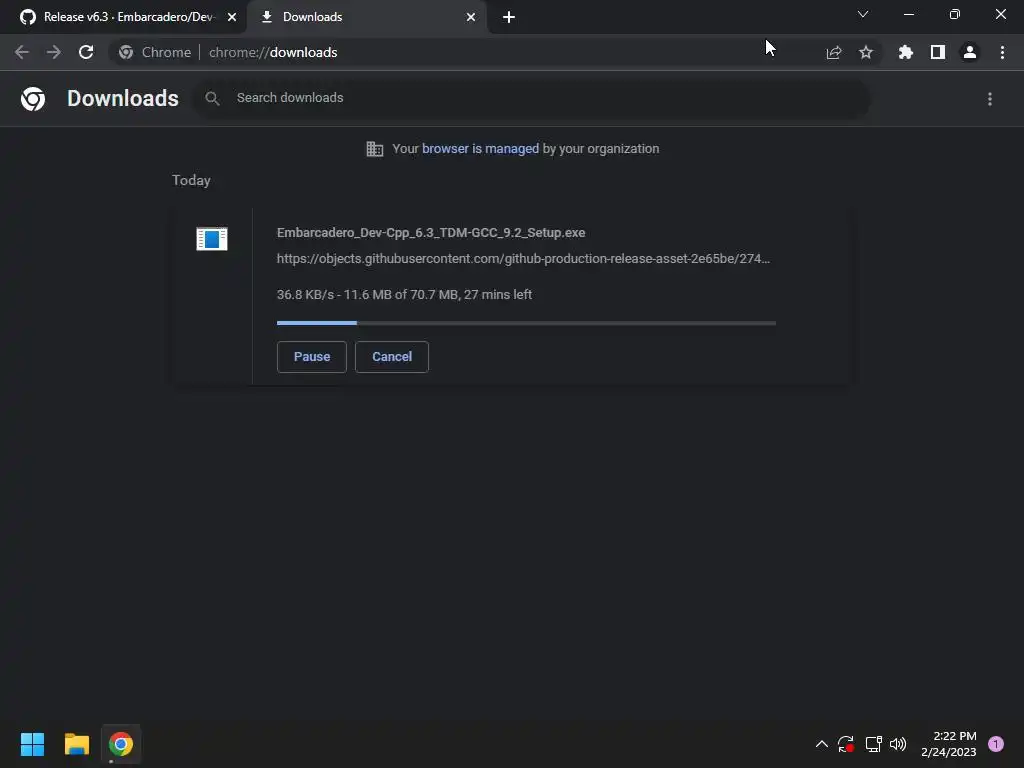
Task: Click the setup exe file icon
Action: click(x=212, y=238)
